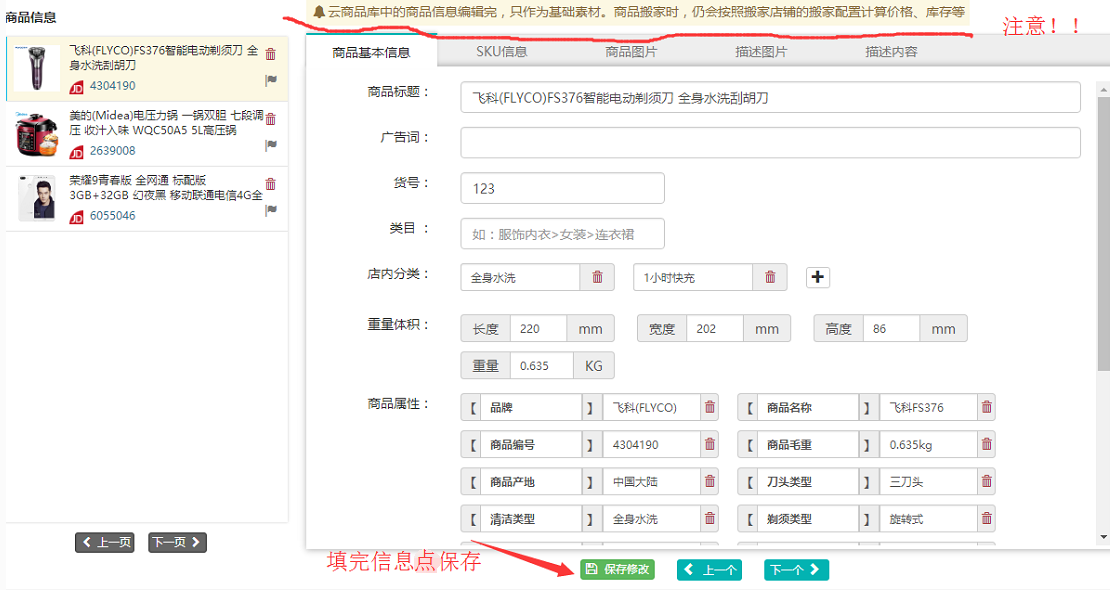Click the JD icon beside 4304190
This screenshot has height=590, width=1110.
pos(76,87)
